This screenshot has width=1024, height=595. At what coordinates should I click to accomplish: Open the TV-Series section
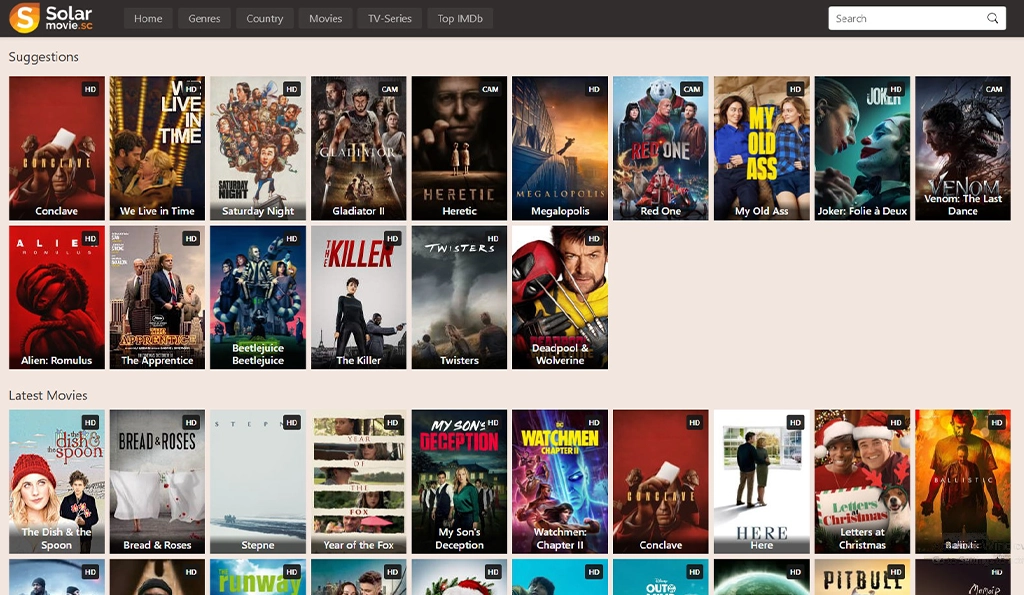389,18
